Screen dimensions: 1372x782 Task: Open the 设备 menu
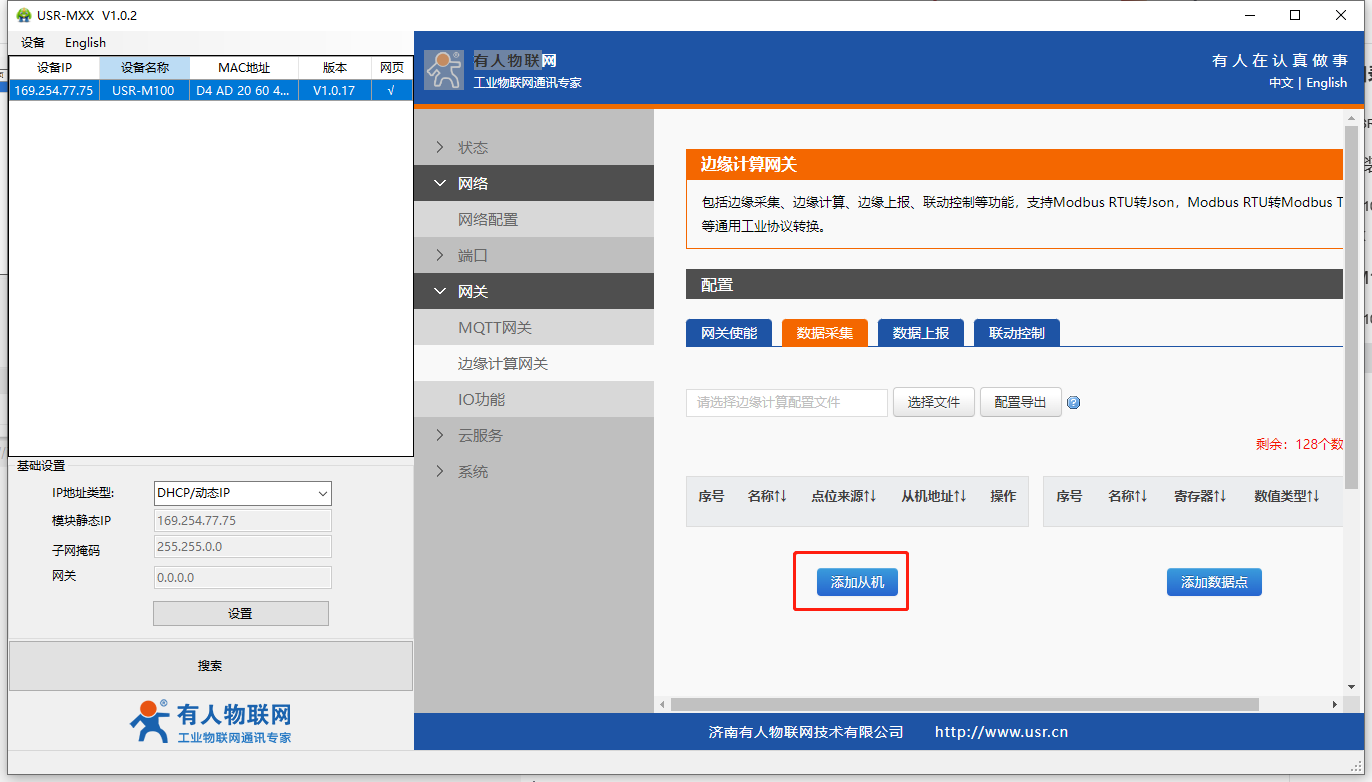tap(33, 43)
